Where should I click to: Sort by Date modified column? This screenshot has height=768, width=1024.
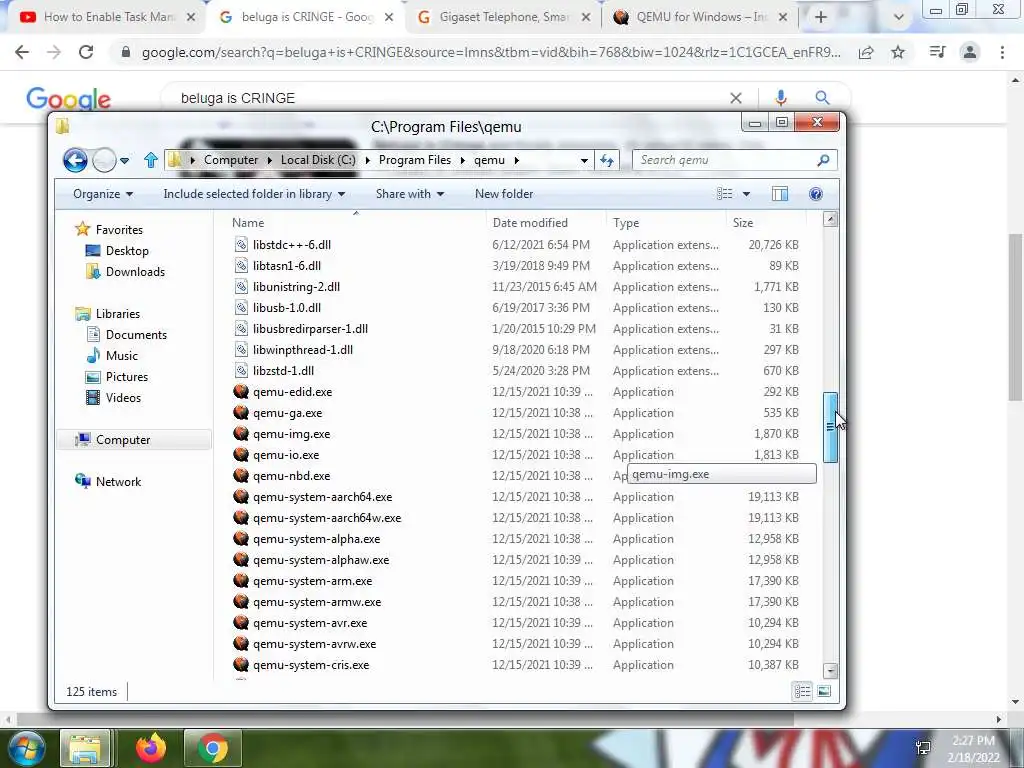[x=547, y=223]
